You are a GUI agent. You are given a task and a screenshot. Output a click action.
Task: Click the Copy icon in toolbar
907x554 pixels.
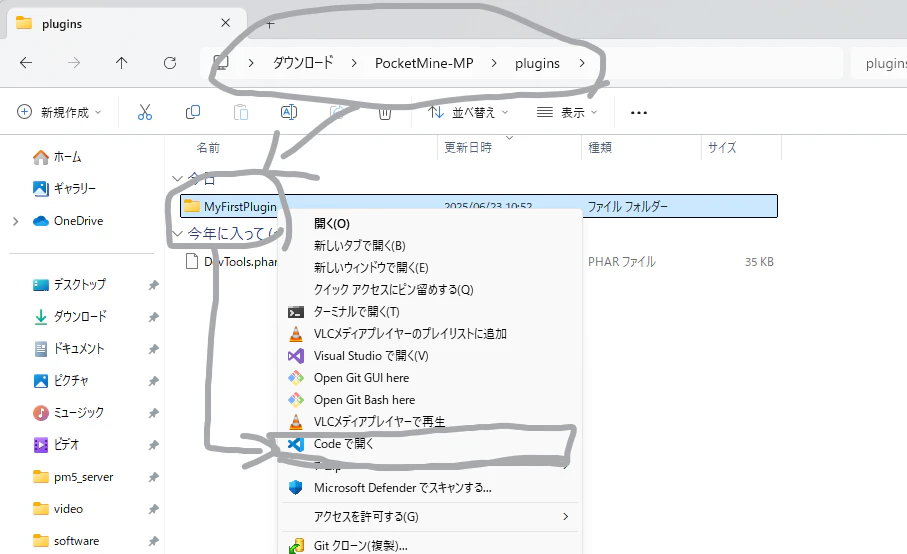193,112
